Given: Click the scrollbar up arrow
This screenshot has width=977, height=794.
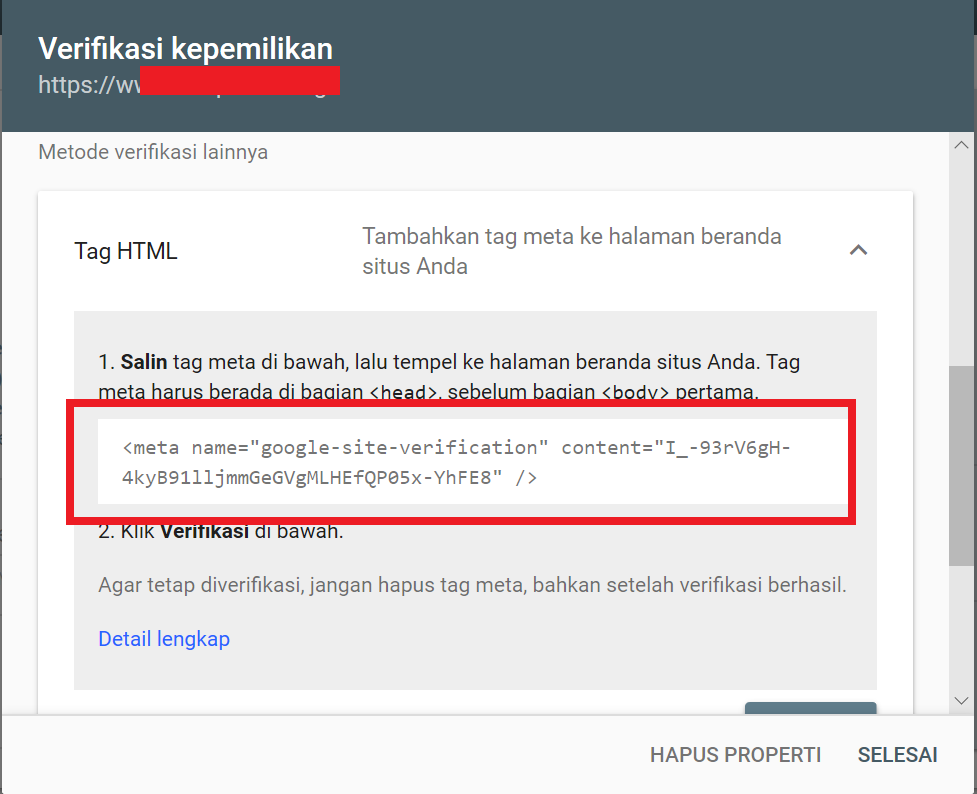Looking at the screenshot, I should pyautogui.click(x=961, y=146).
